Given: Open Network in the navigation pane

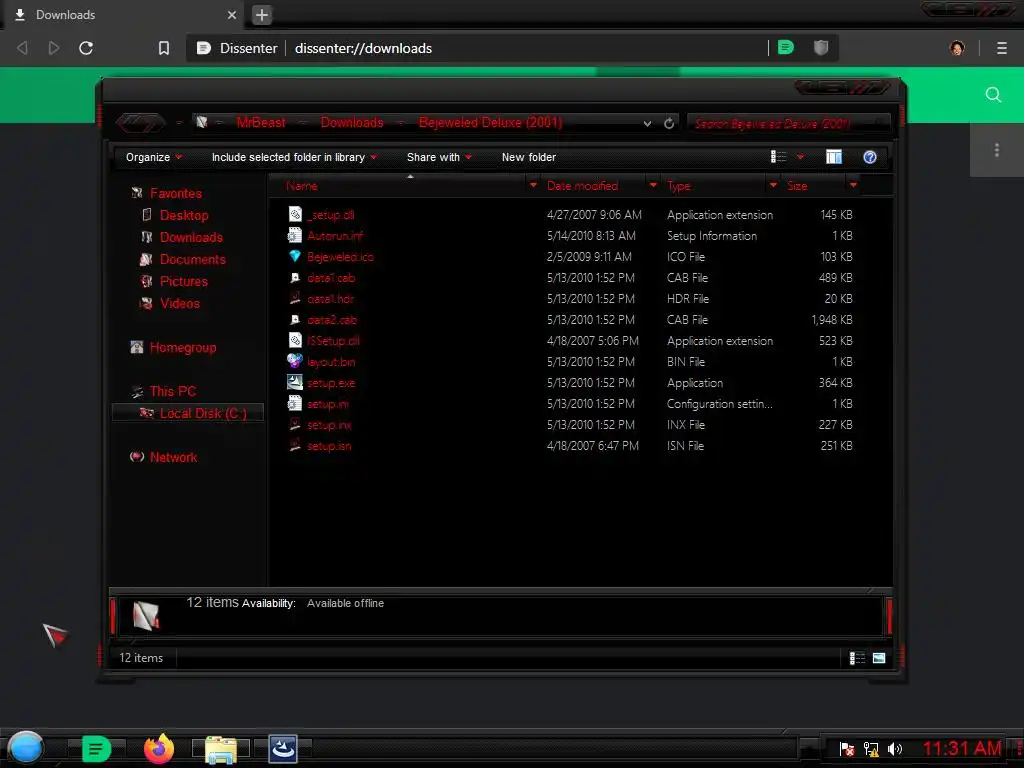Looking at the screenshot, I should point(173,457).
